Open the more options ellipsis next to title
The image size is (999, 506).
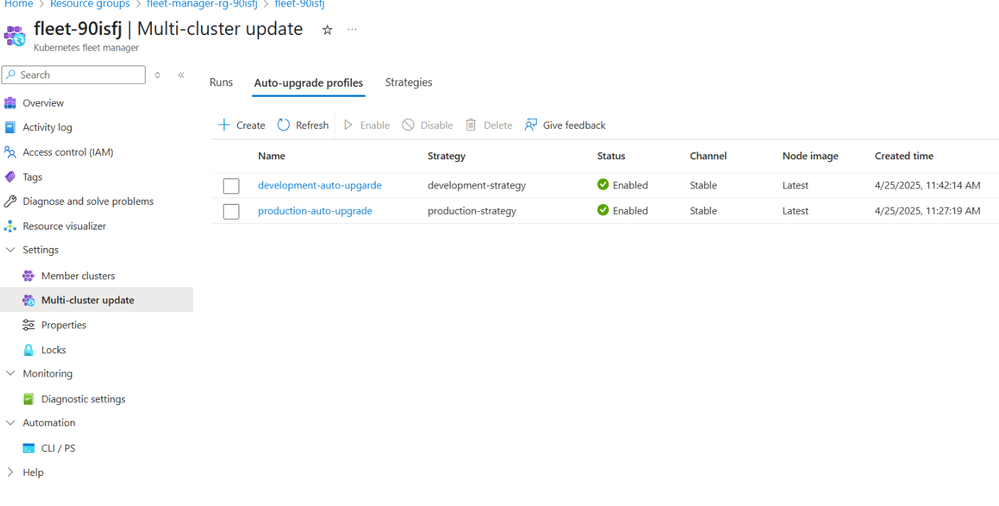click(352, 29)
